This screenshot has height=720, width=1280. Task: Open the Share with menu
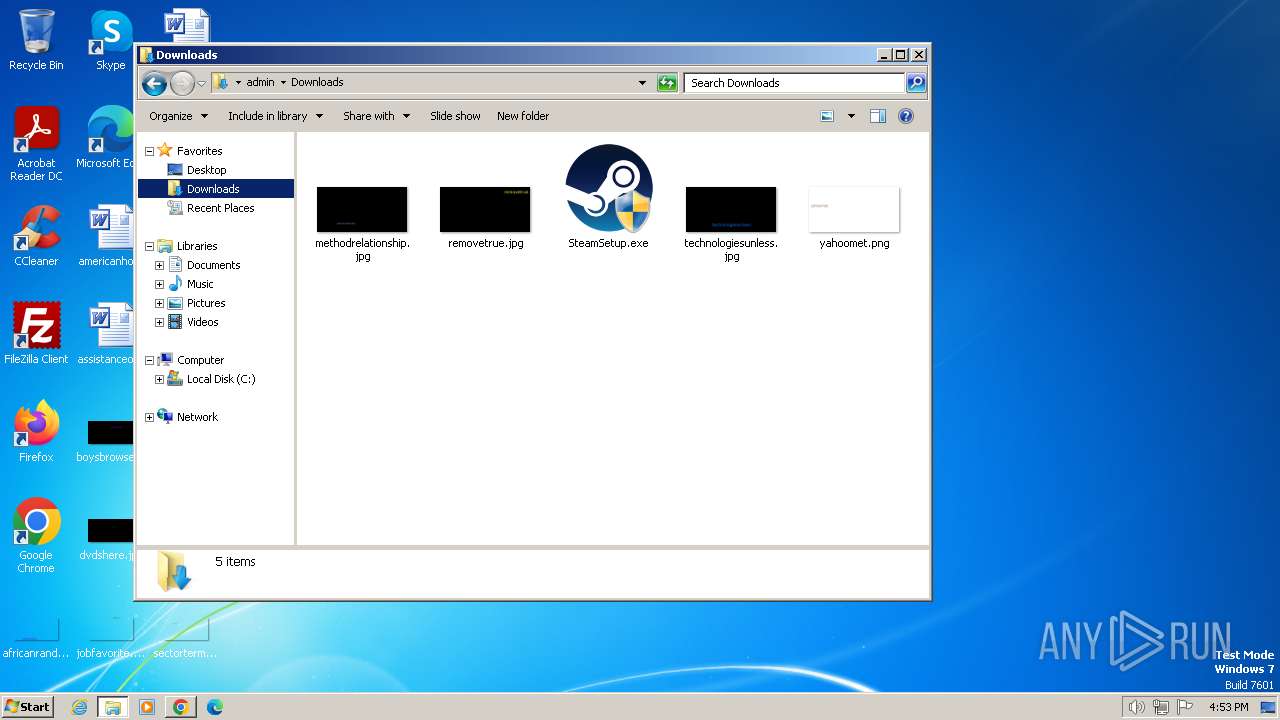point(376,116)
